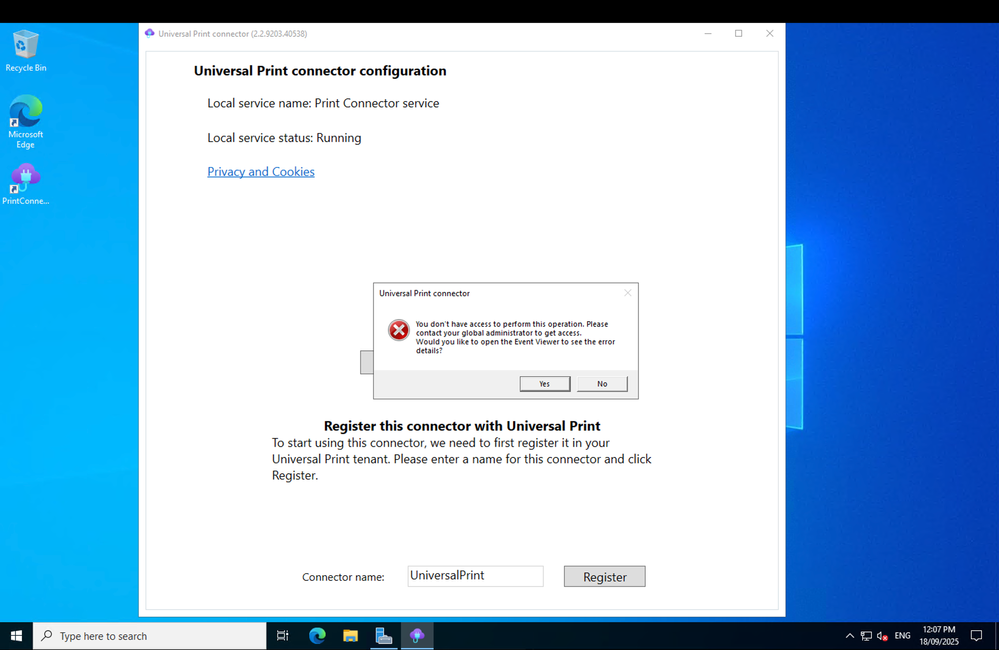Open Microsoft Edge desktop shortcut
The image size is (999, 650).
point(25,122)
